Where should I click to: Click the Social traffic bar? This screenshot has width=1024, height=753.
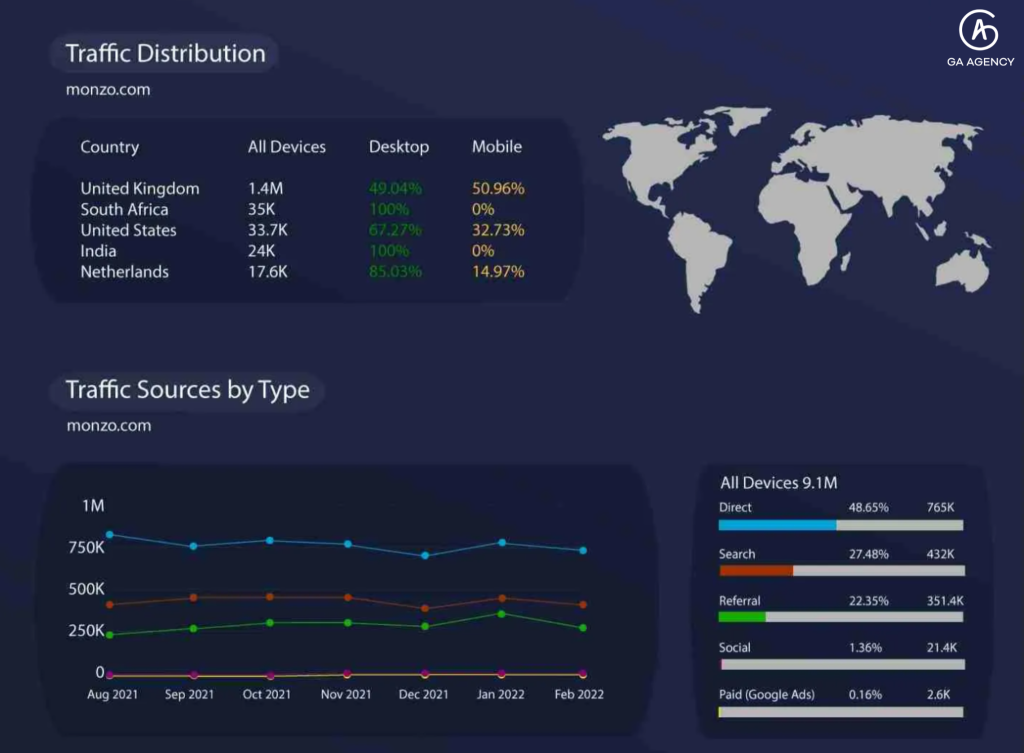click(842, 664)
